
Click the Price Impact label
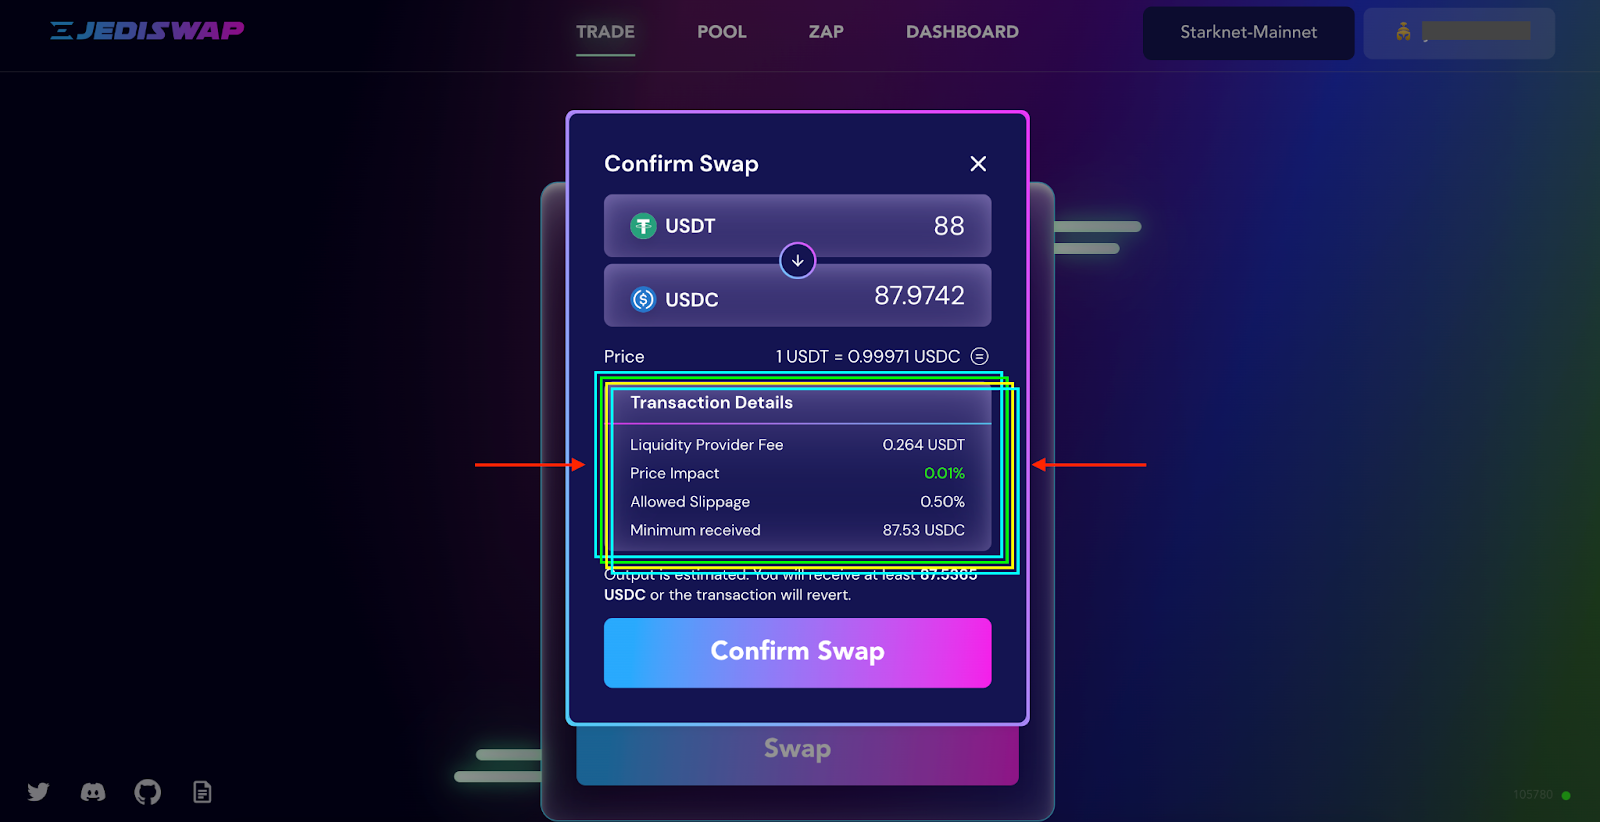tap(674, 473)
